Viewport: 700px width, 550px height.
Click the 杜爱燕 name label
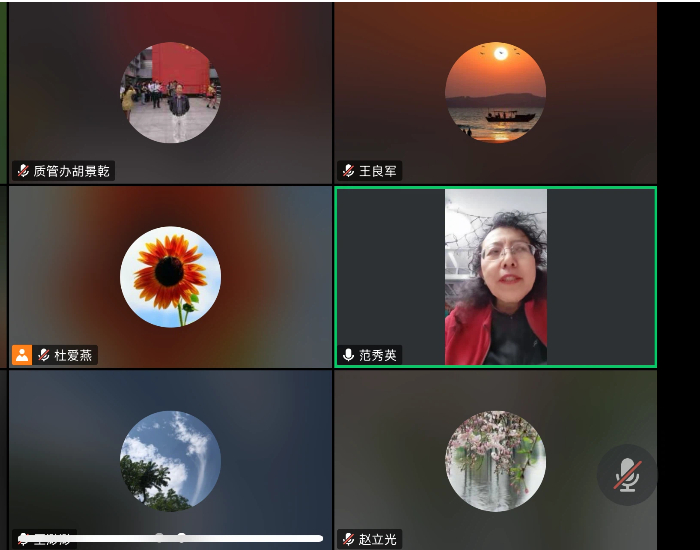pyautogui.click(x=73, y=355)
